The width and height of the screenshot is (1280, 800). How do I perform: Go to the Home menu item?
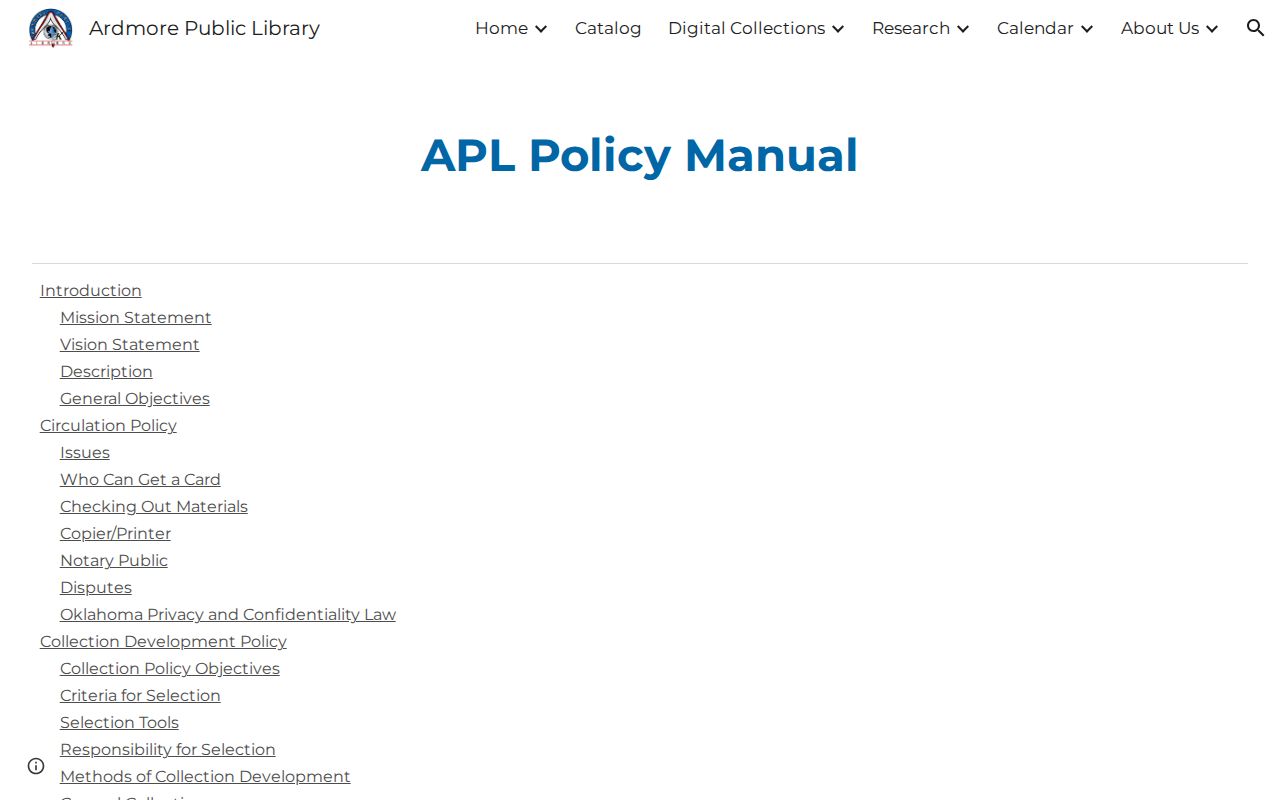501,28
